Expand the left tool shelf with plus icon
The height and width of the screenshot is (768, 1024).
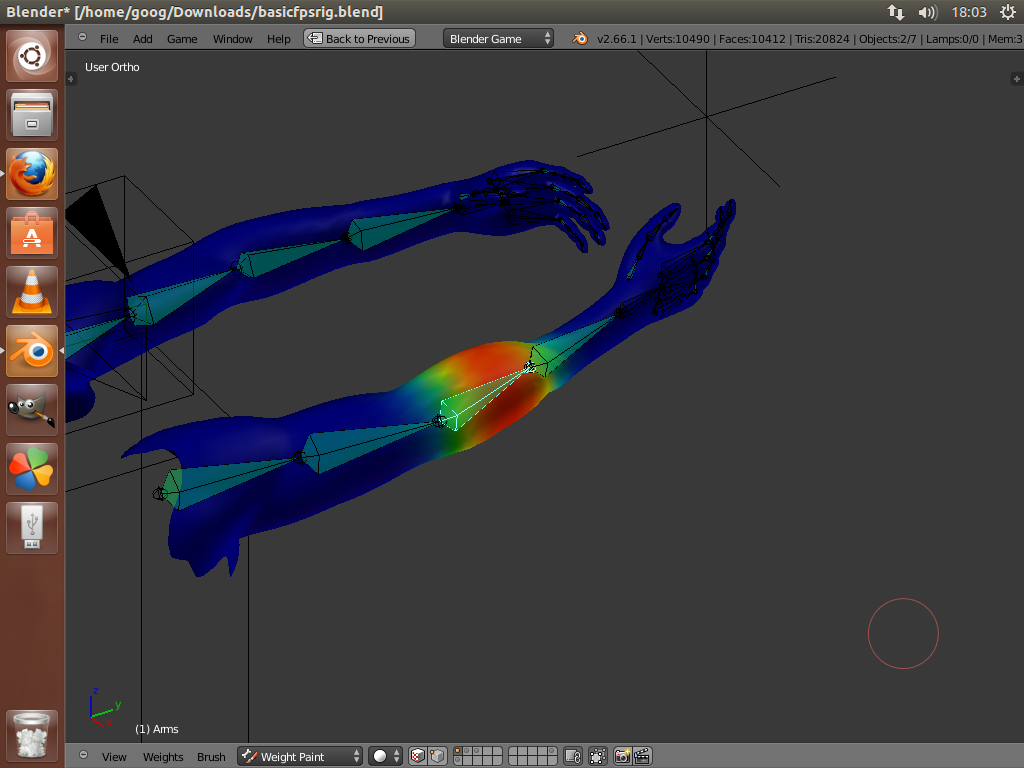[x=71, y=79]
